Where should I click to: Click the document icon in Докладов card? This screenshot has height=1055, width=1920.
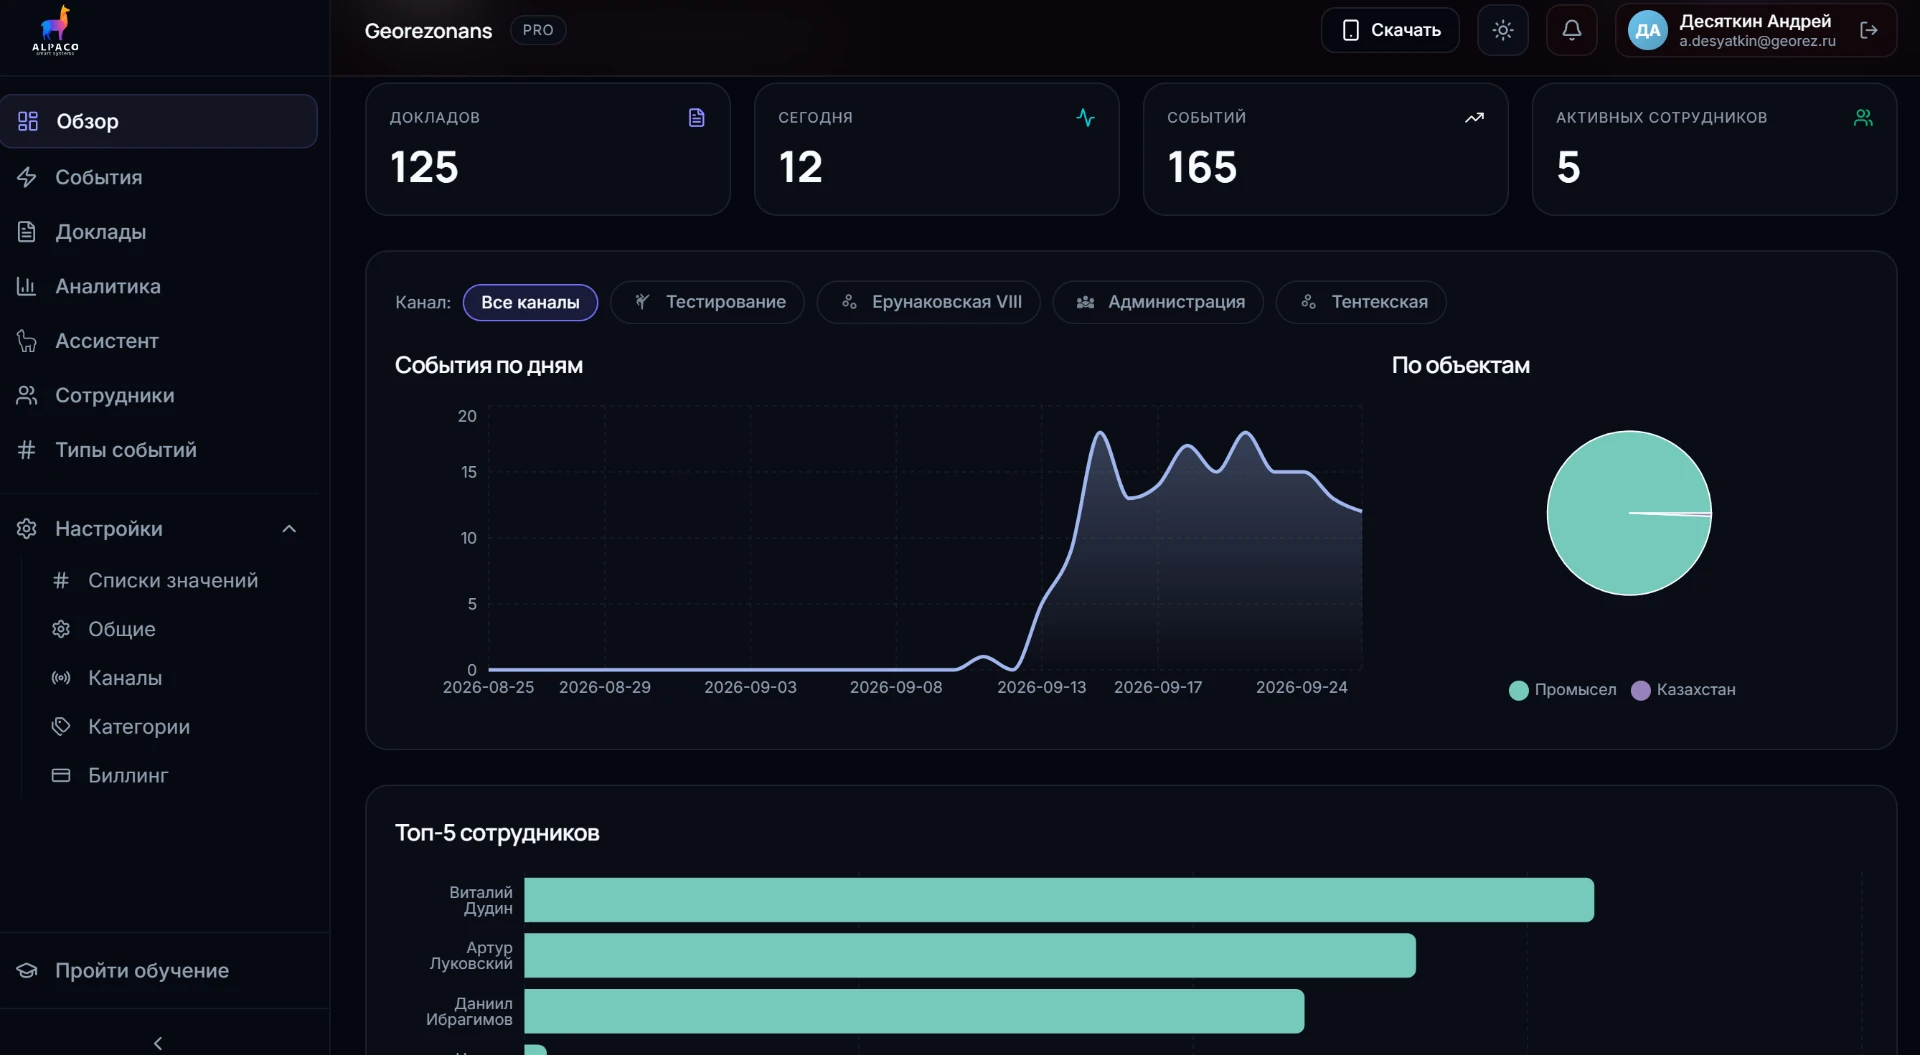coord(696,118)
